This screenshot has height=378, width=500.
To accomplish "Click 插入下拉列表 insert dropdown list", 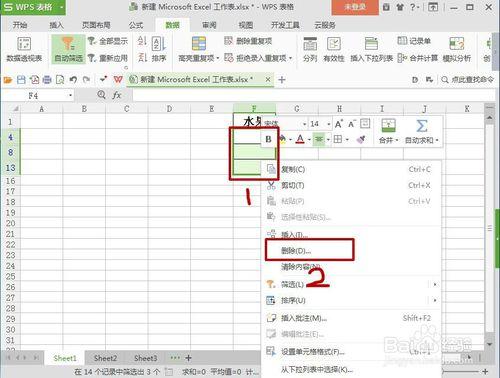I will tap(371, 49).
